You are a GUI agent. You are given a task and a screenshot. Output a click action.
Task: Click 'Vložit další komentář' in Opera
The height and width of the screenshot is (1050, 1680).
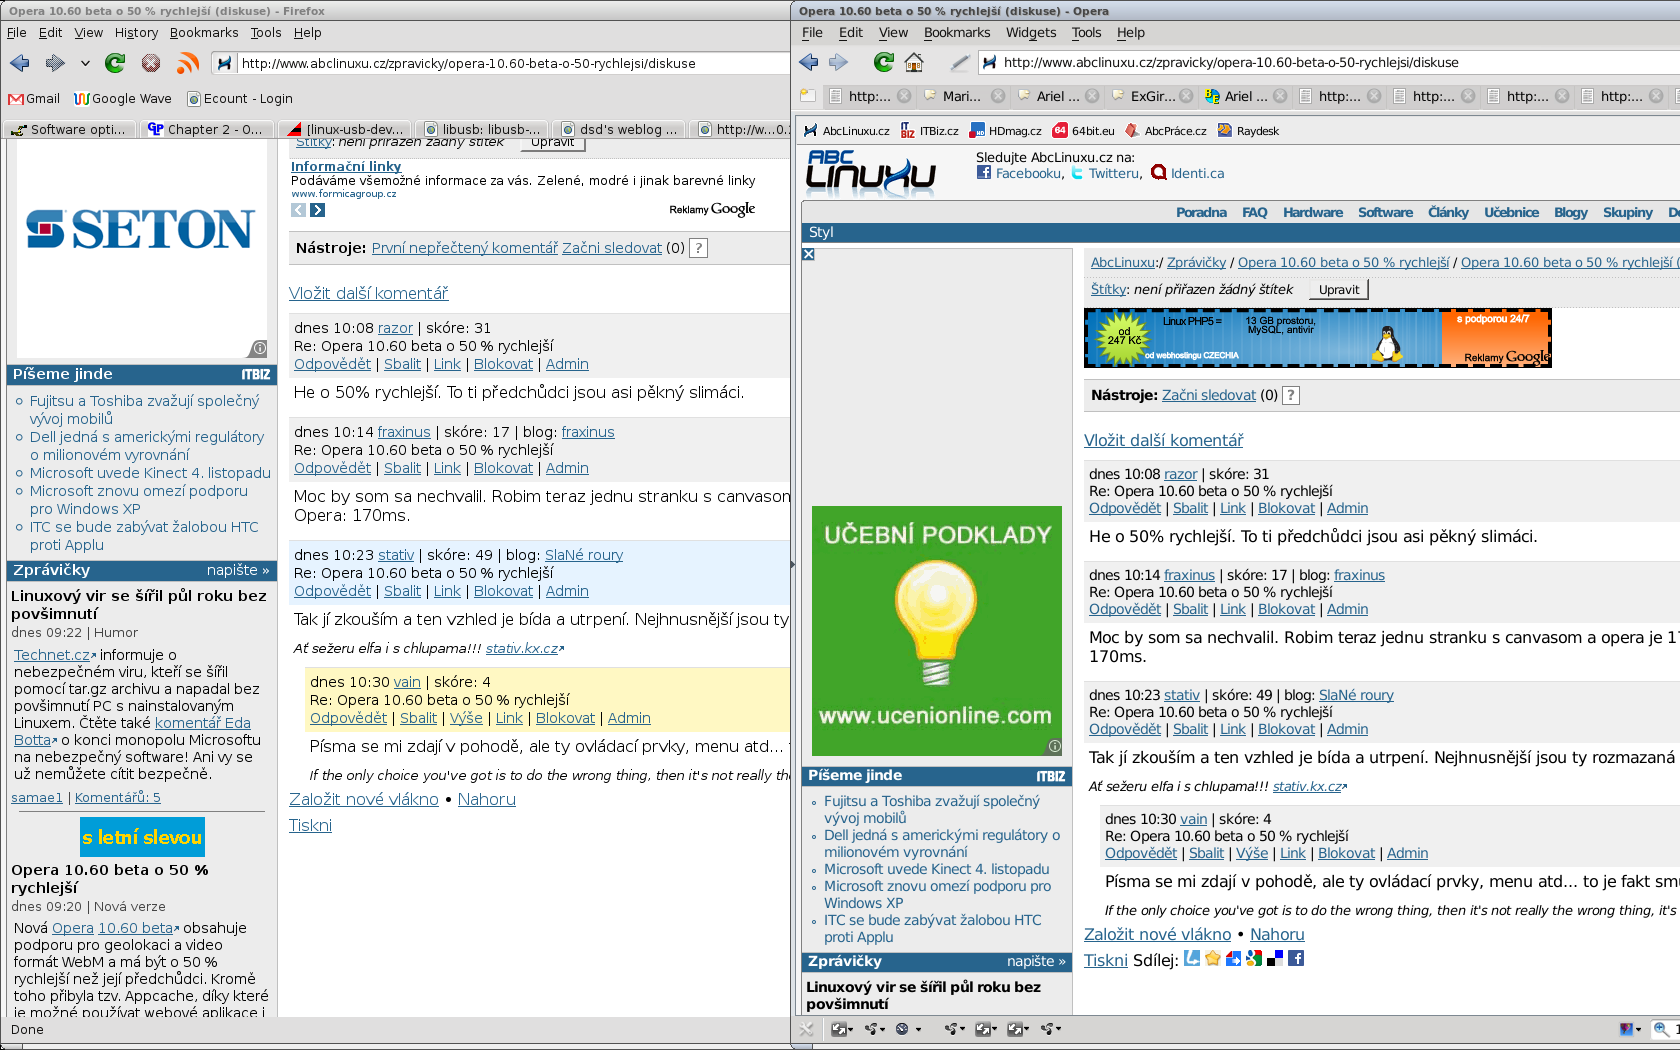pos(1163,440)
